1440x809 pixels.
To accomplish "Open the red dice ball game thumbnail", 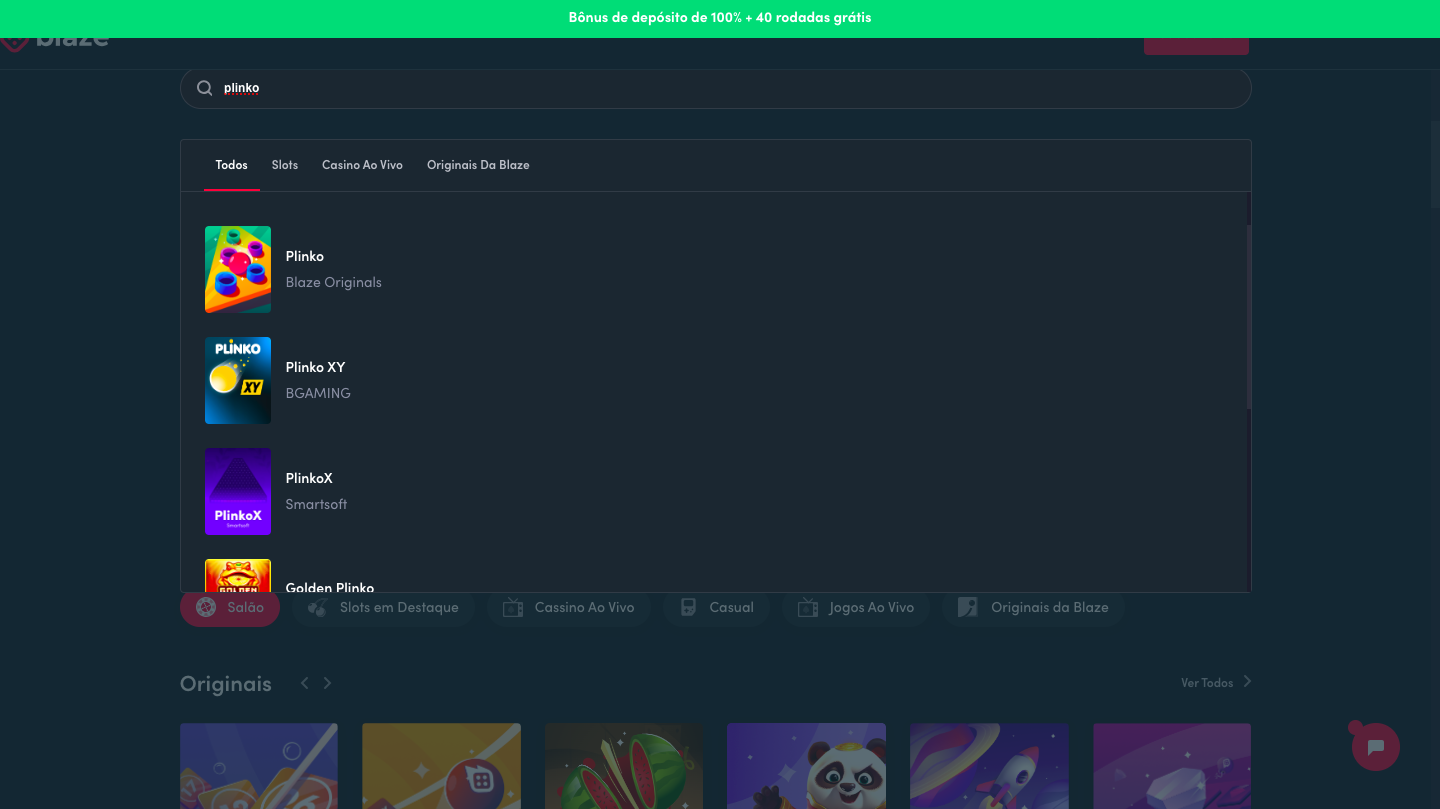I will tap(441, 766).
